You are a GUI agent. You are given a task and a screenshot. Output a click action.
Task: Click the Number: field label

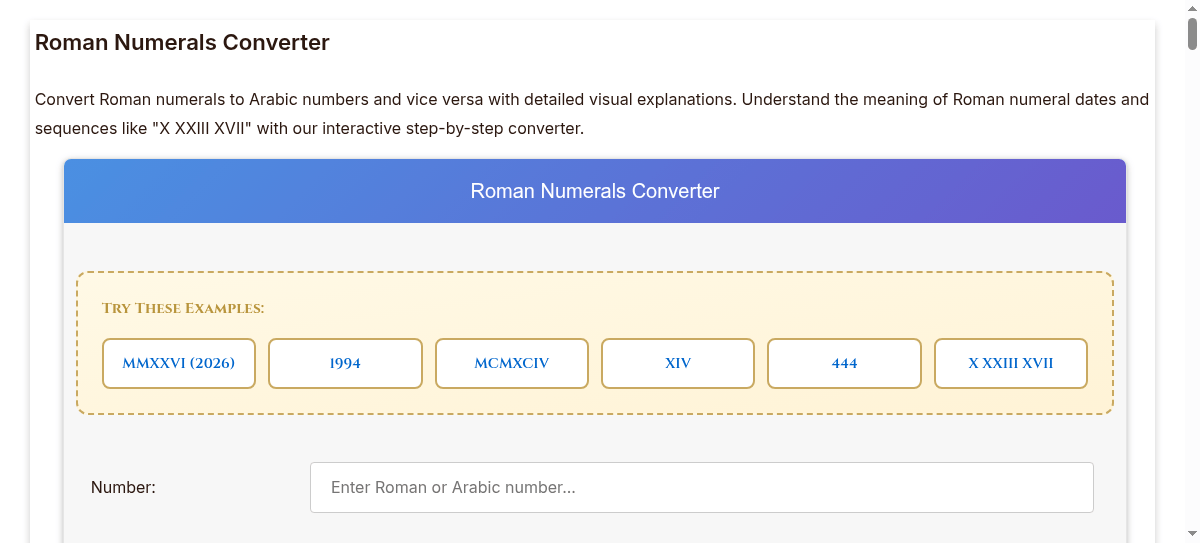123,487
